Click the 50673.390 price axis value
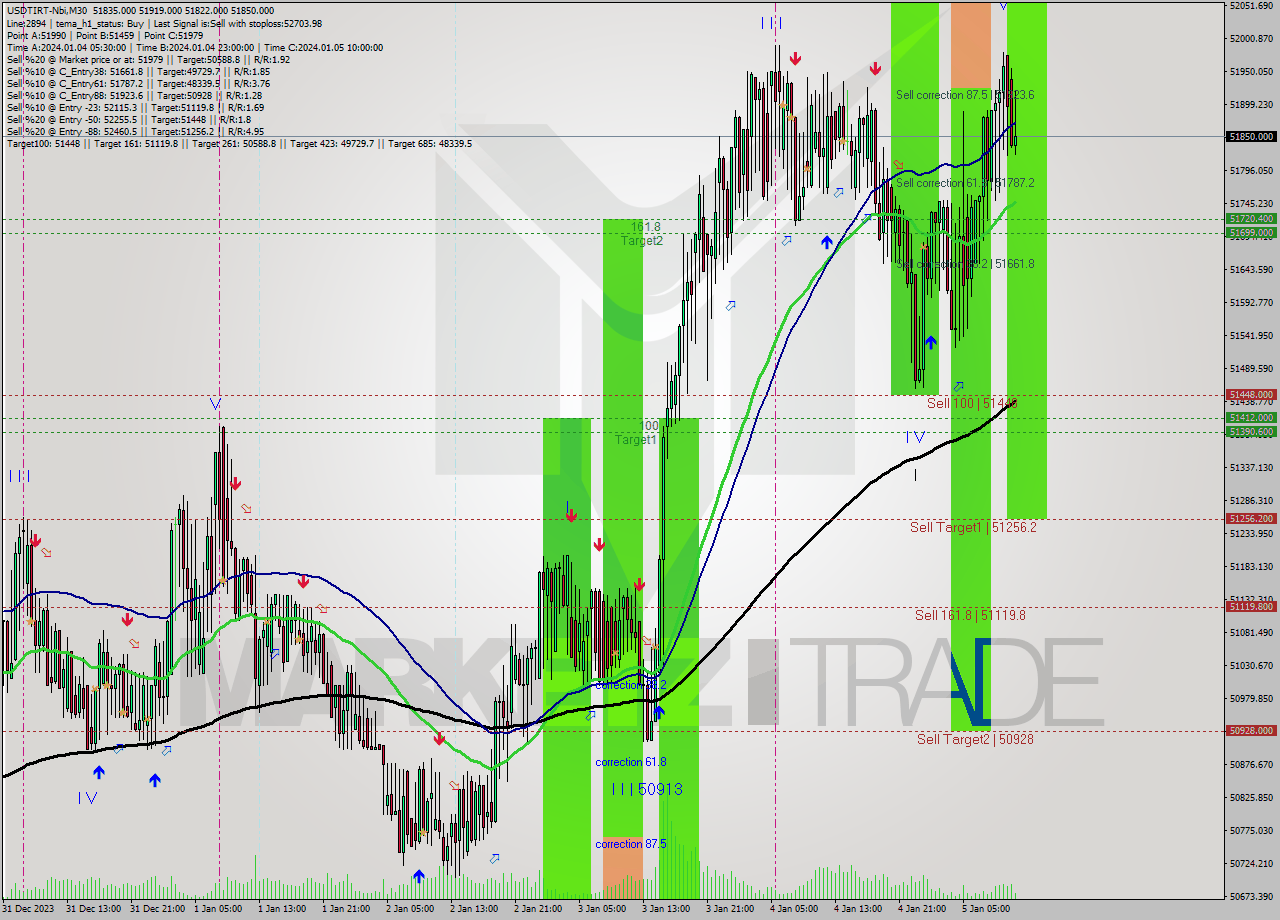The height and width of the screenshot is (920, 1280). (1251, 896)
